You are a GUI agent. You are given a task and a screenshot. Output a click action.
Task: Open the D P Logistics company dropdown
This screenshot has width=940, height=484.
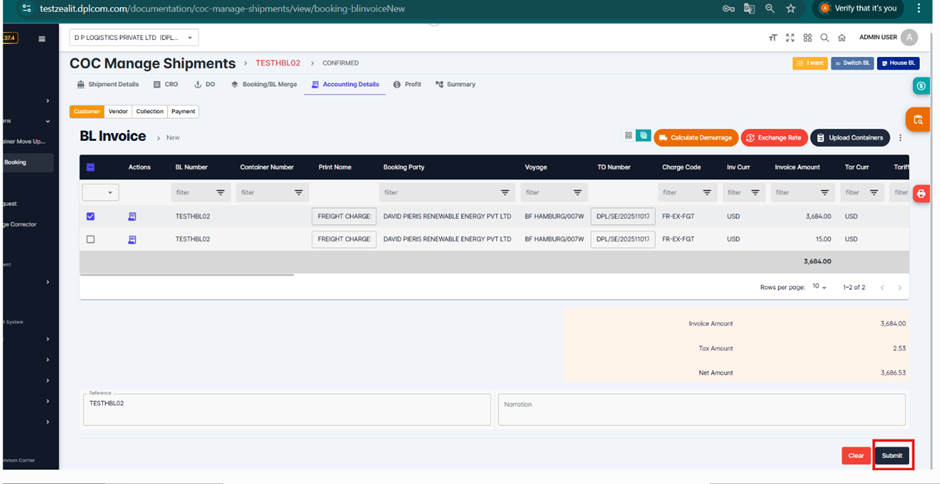[134, 38]
